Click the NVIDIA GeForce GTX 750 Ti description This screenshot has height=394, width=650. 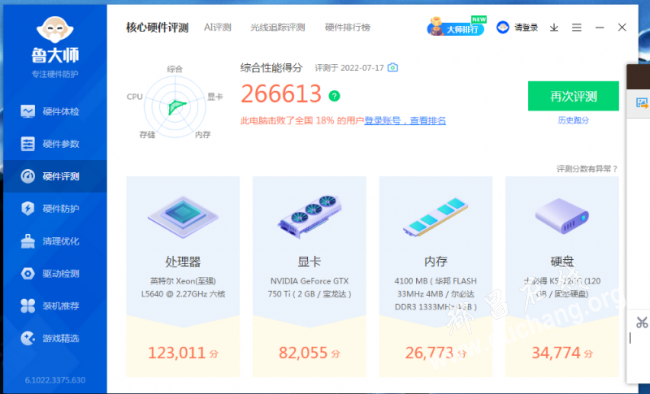click(x=309, y=287)
